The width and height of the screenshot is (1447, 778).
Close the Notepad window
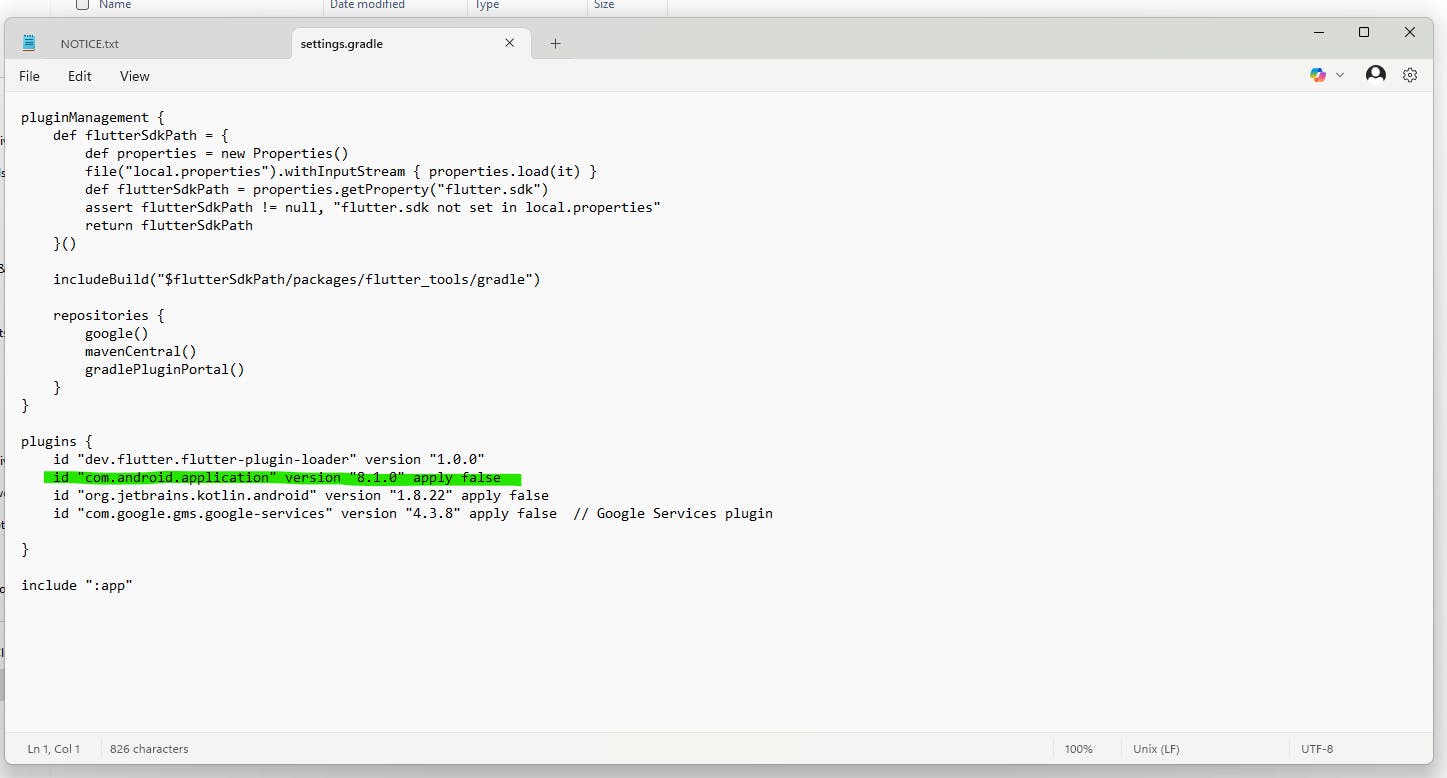point(1410,32)
